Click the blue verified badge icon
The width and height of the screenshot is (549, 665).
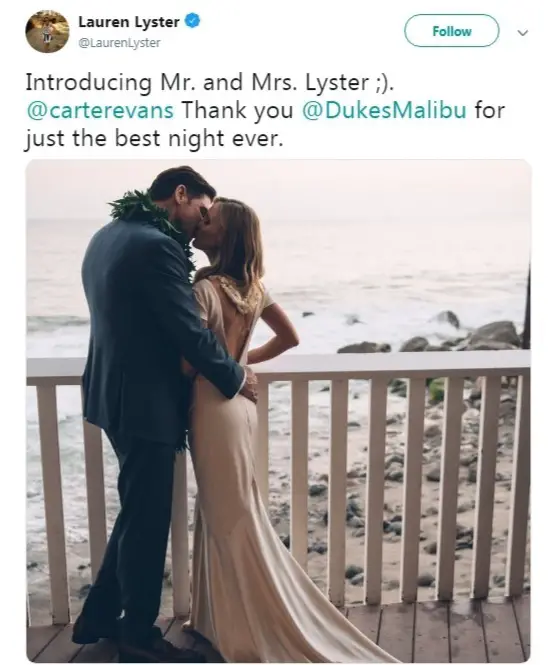click(193, 21)
